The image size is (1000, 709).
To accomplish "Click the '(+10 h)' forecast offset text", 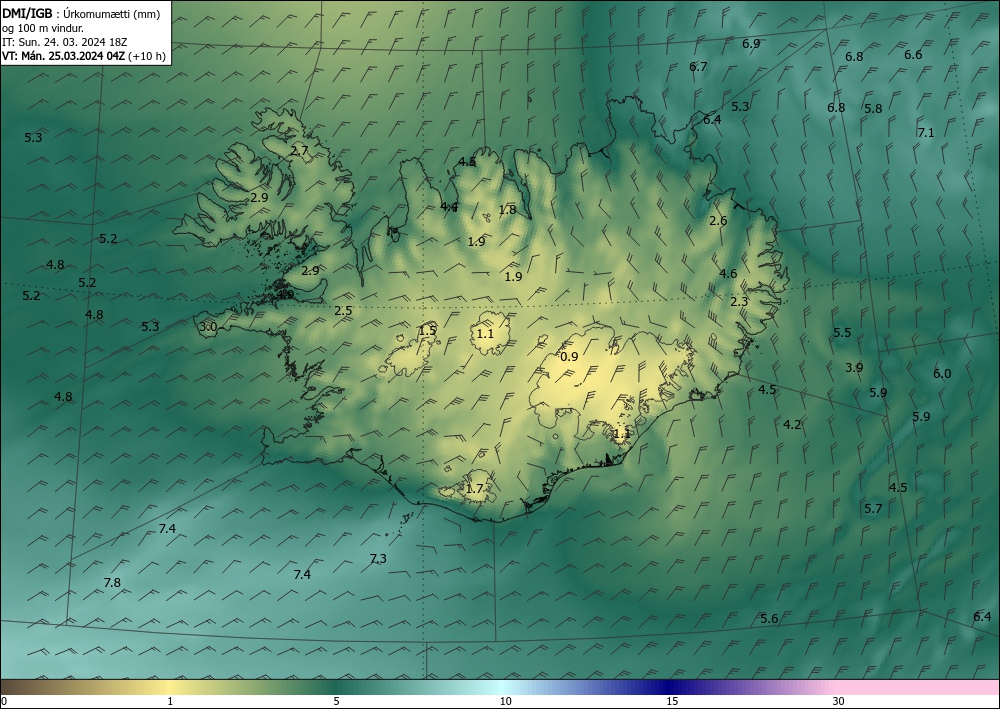I will 147,56.
